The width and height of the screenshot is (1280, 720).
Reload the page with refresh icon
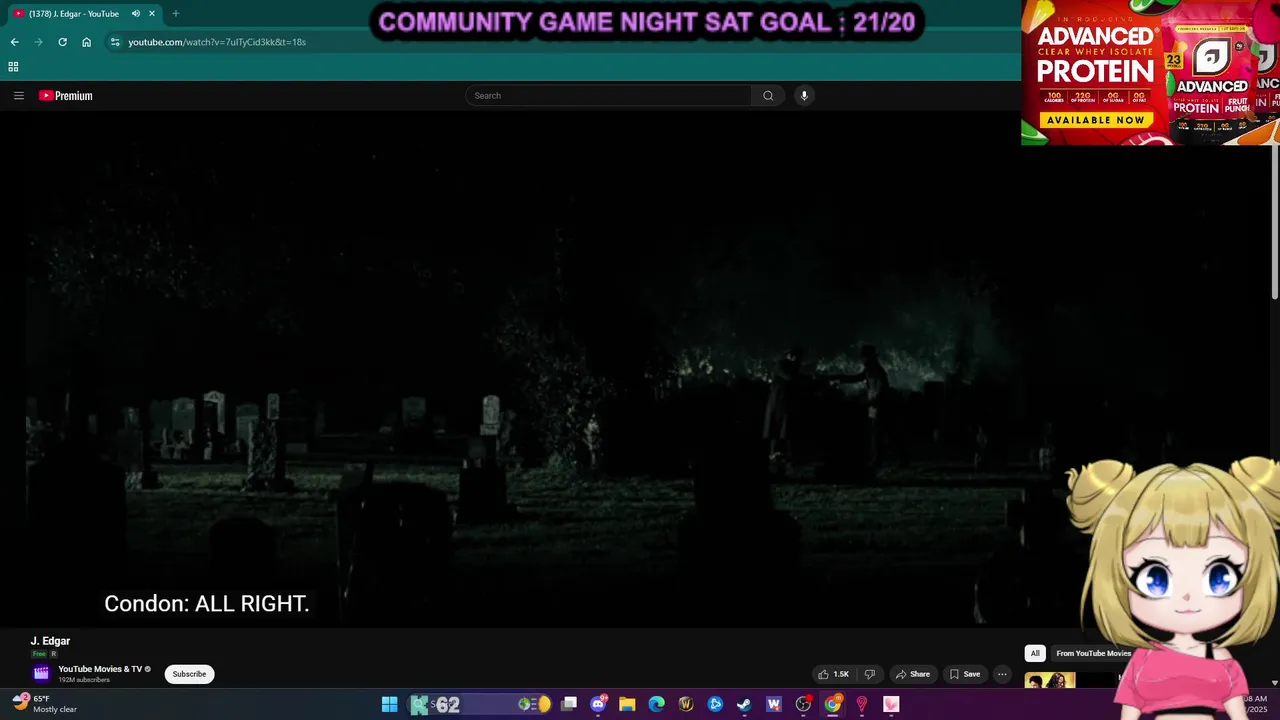point(62,42)
